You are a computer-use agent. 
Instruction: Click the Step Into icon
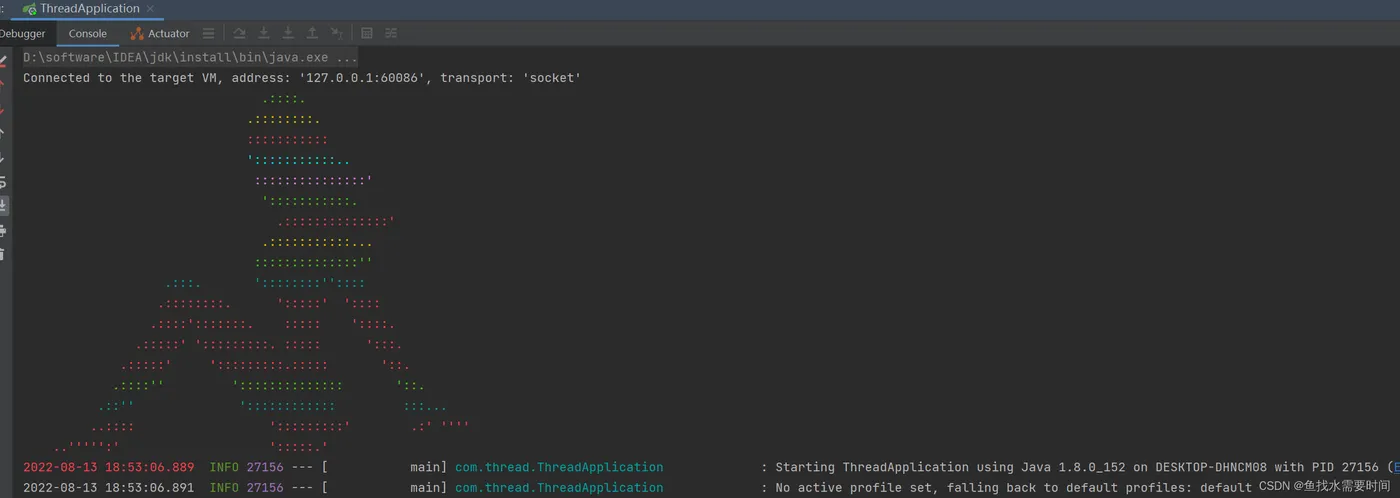264,33
